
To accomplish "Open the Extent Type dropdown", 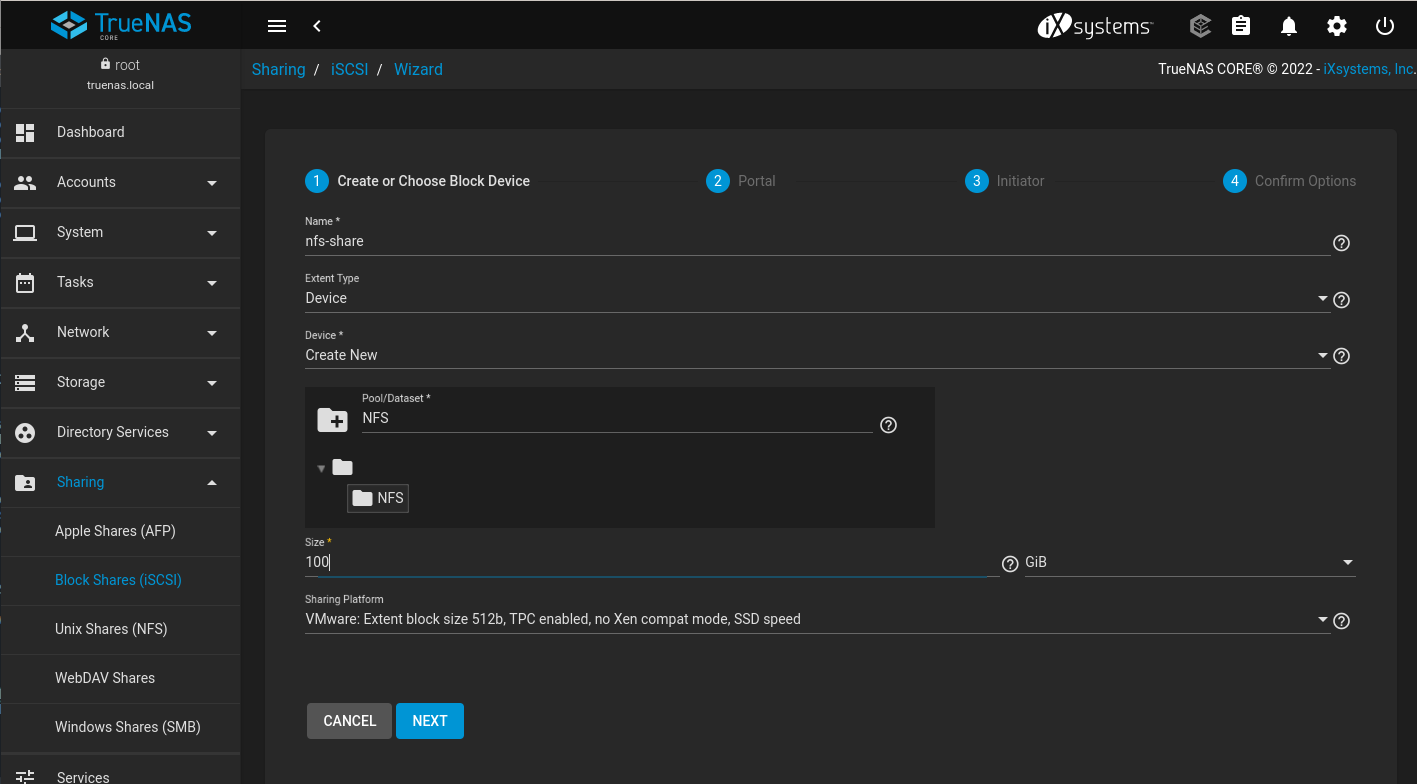I will pyautogui.click(x=817, y=298).
